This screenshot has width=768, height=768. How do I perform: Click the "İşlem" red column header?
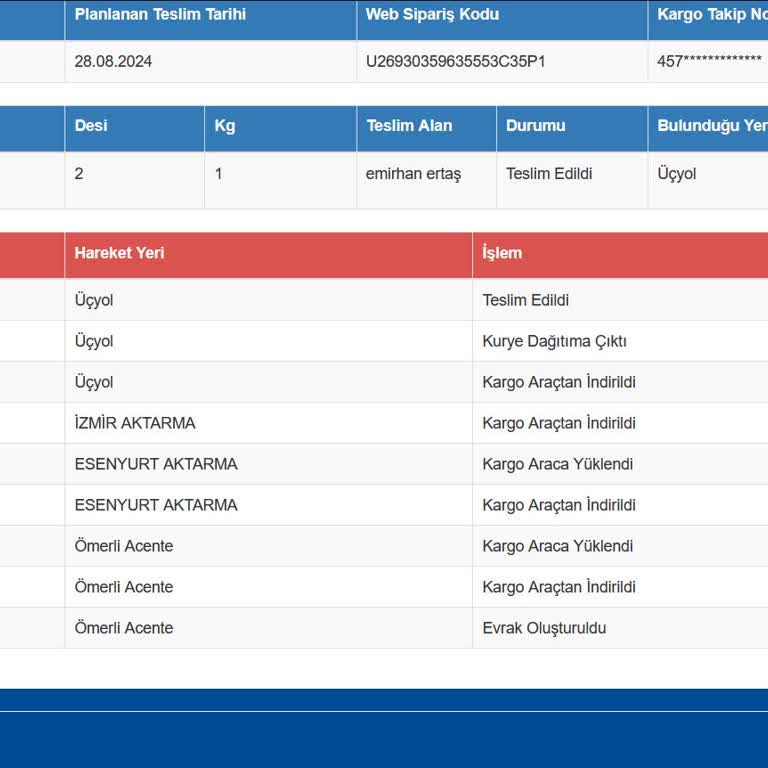[x=502, y=253]
